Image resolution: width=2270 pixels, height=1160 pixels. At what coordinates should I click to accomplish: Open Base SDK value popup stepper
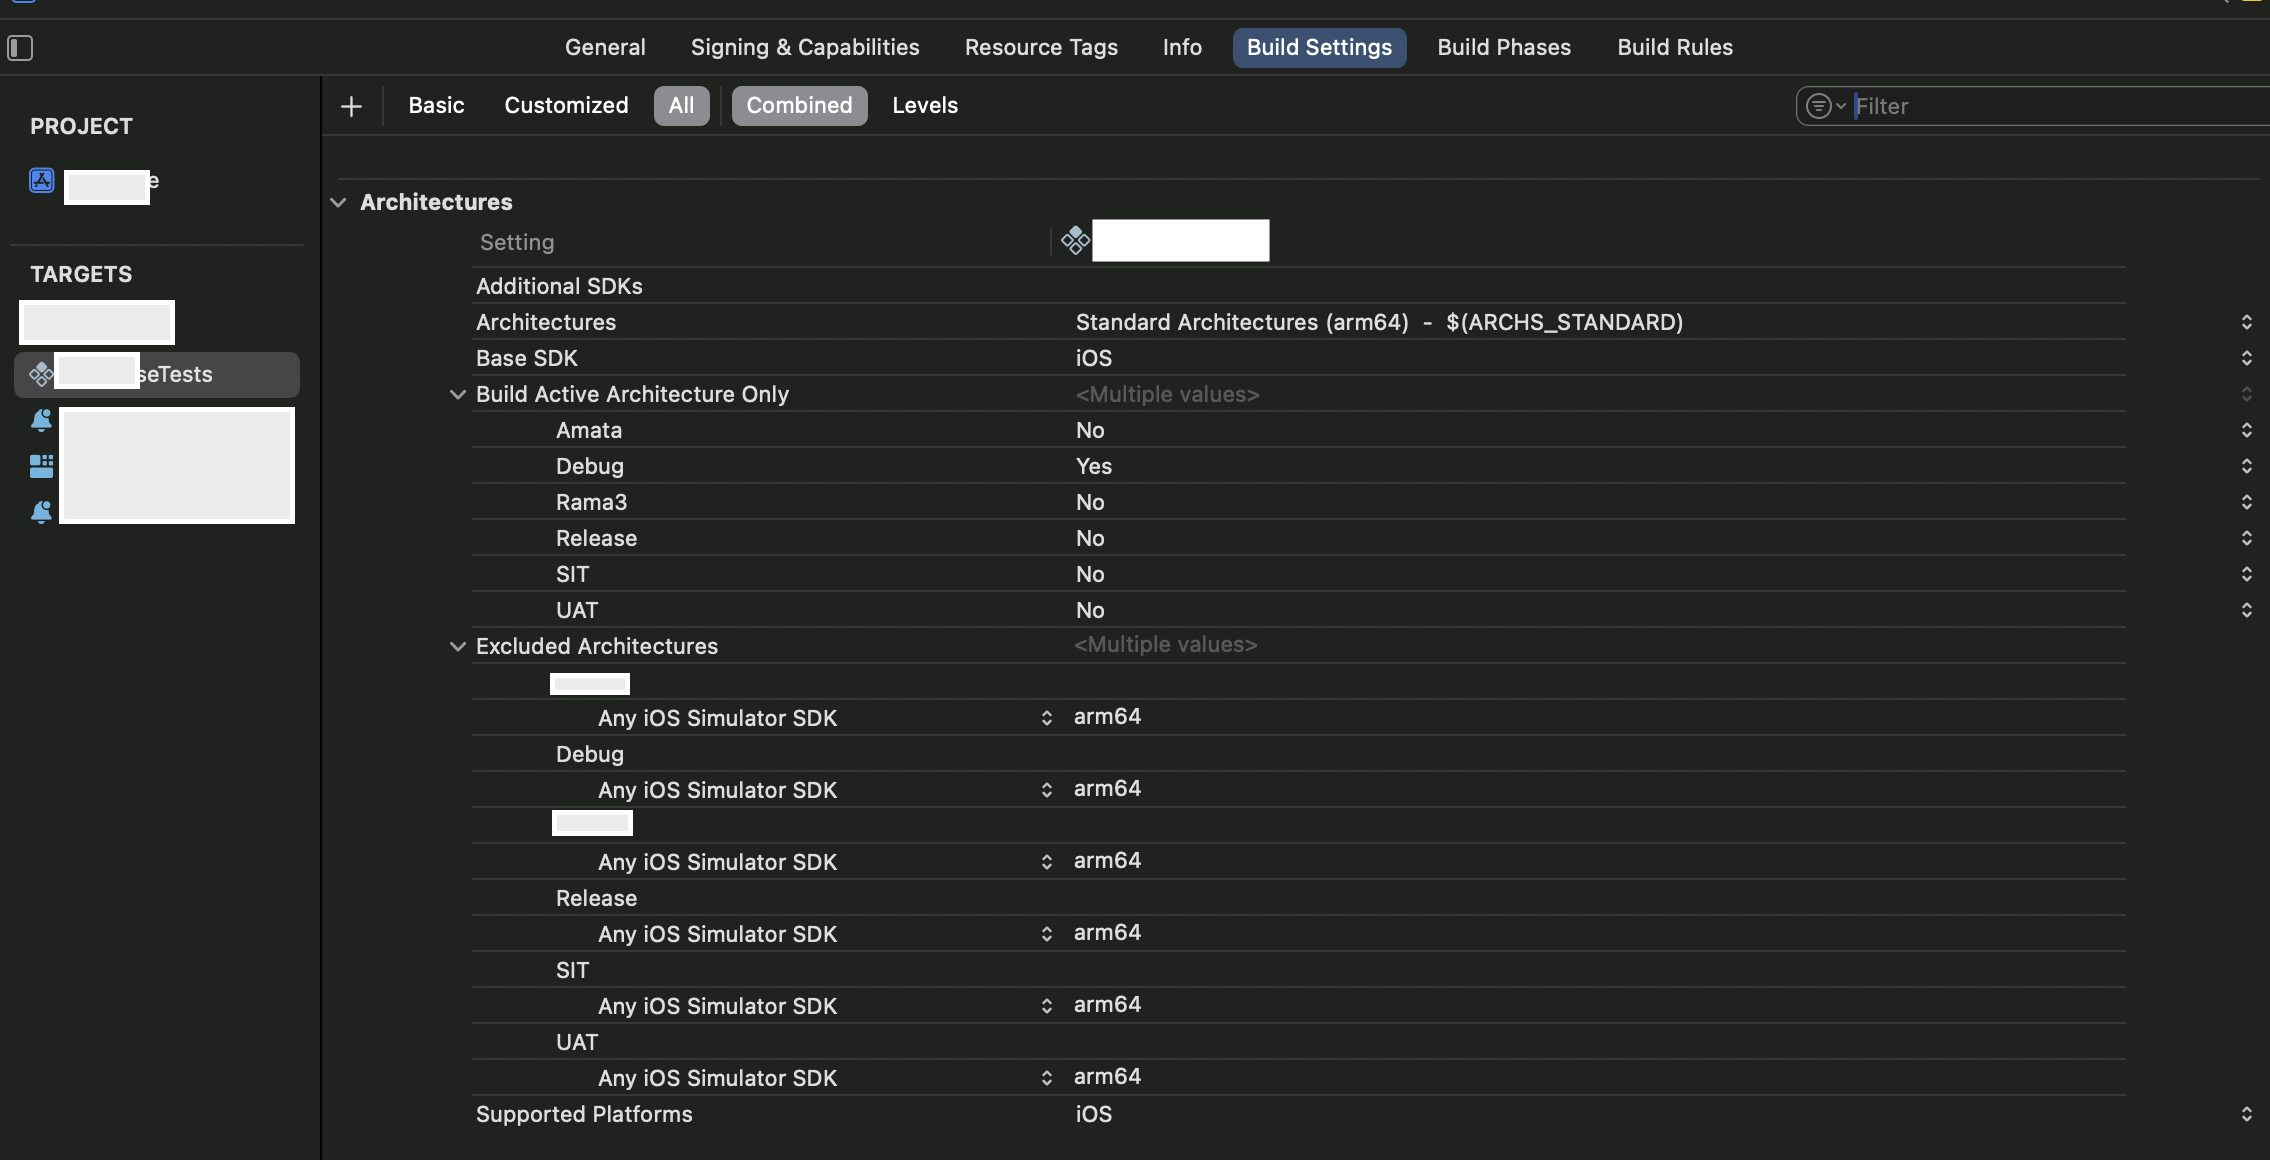click(x=2246, y=358)
